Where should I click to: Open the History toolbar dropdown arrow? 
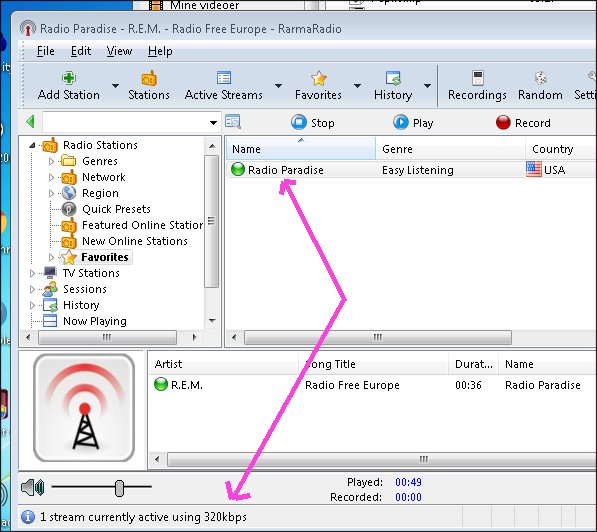click(x=428, y=86)
